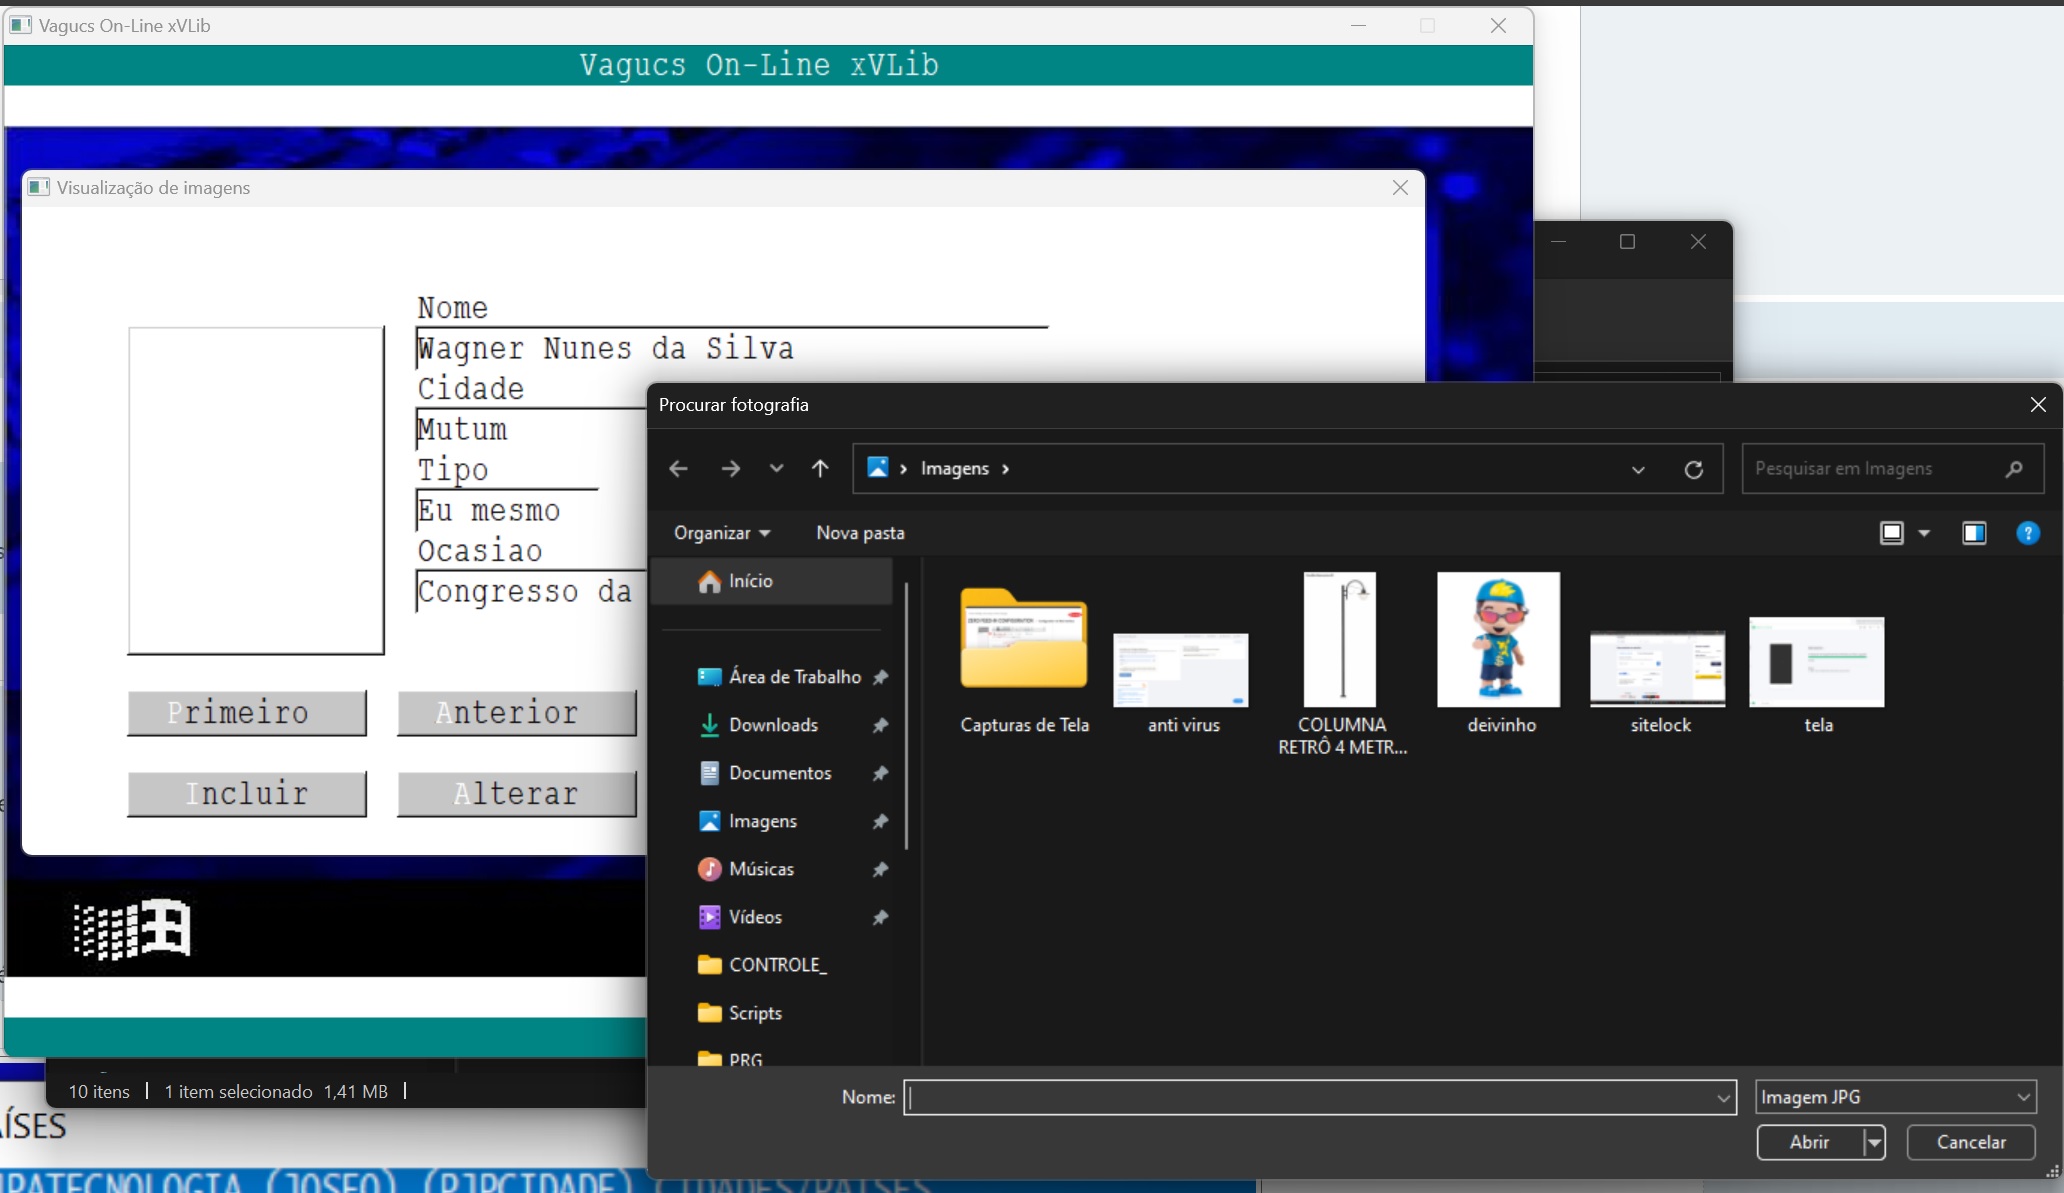This screenshot has width=2064, height=1193.
Task: Click Nova pasta in the toolbar
Action: tap(860, 533)
